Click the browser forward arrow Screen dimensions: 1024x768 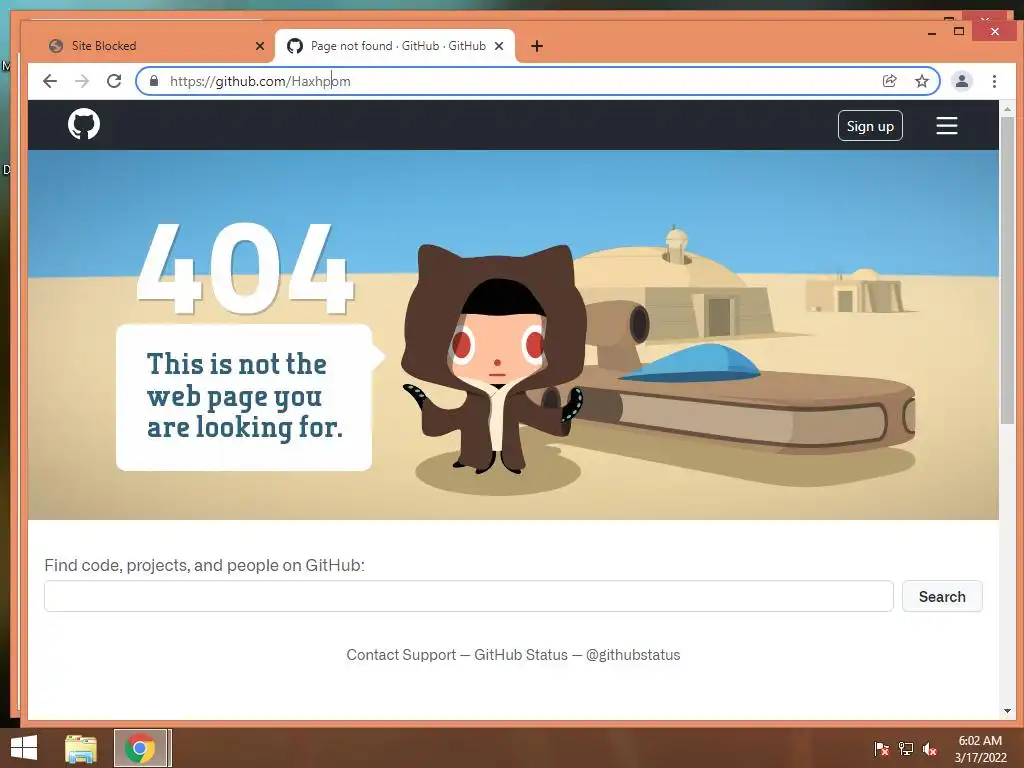(82, 81)
